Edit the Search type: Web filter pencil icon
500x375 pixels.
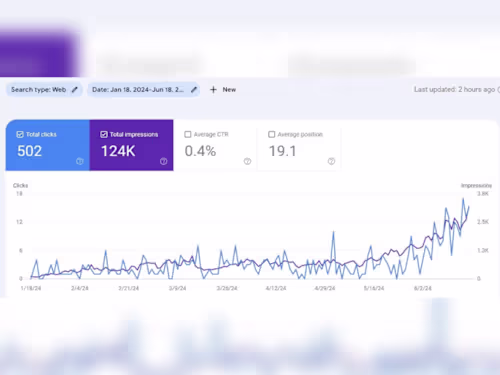75,89
